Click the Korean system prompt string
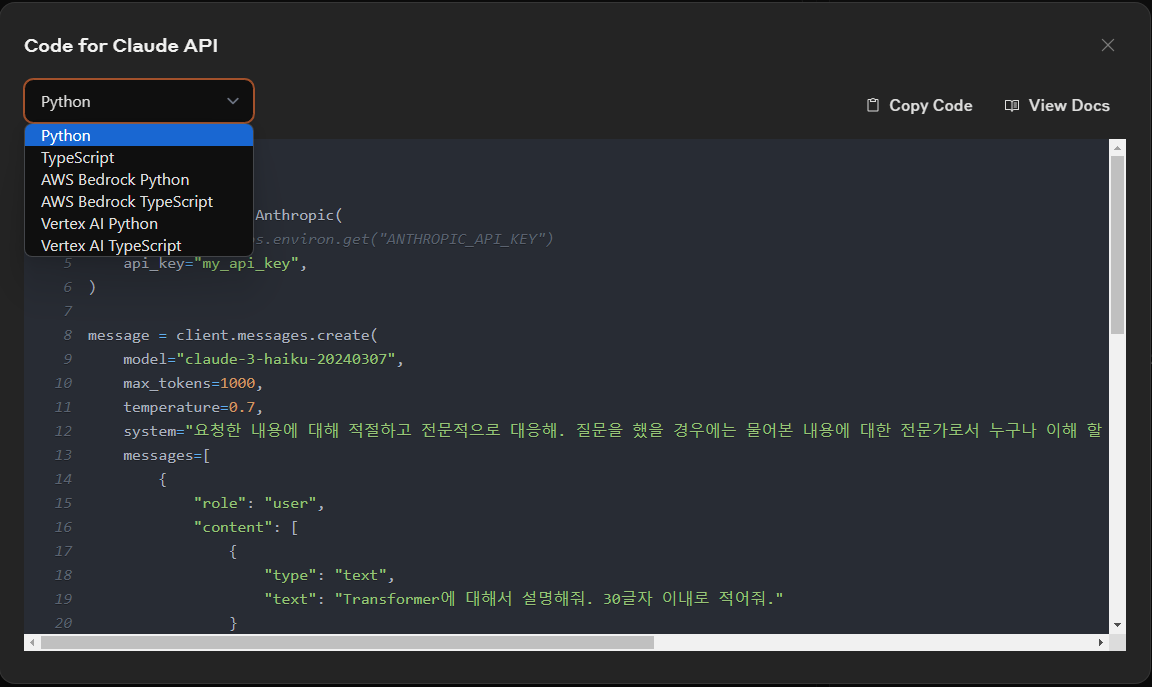 (643, 431)
